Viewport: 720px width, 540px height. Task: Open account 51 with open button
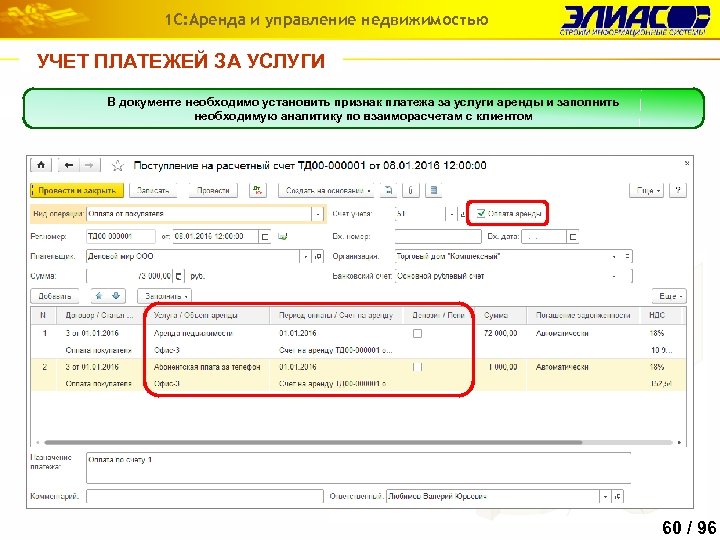tap(462, 214)
